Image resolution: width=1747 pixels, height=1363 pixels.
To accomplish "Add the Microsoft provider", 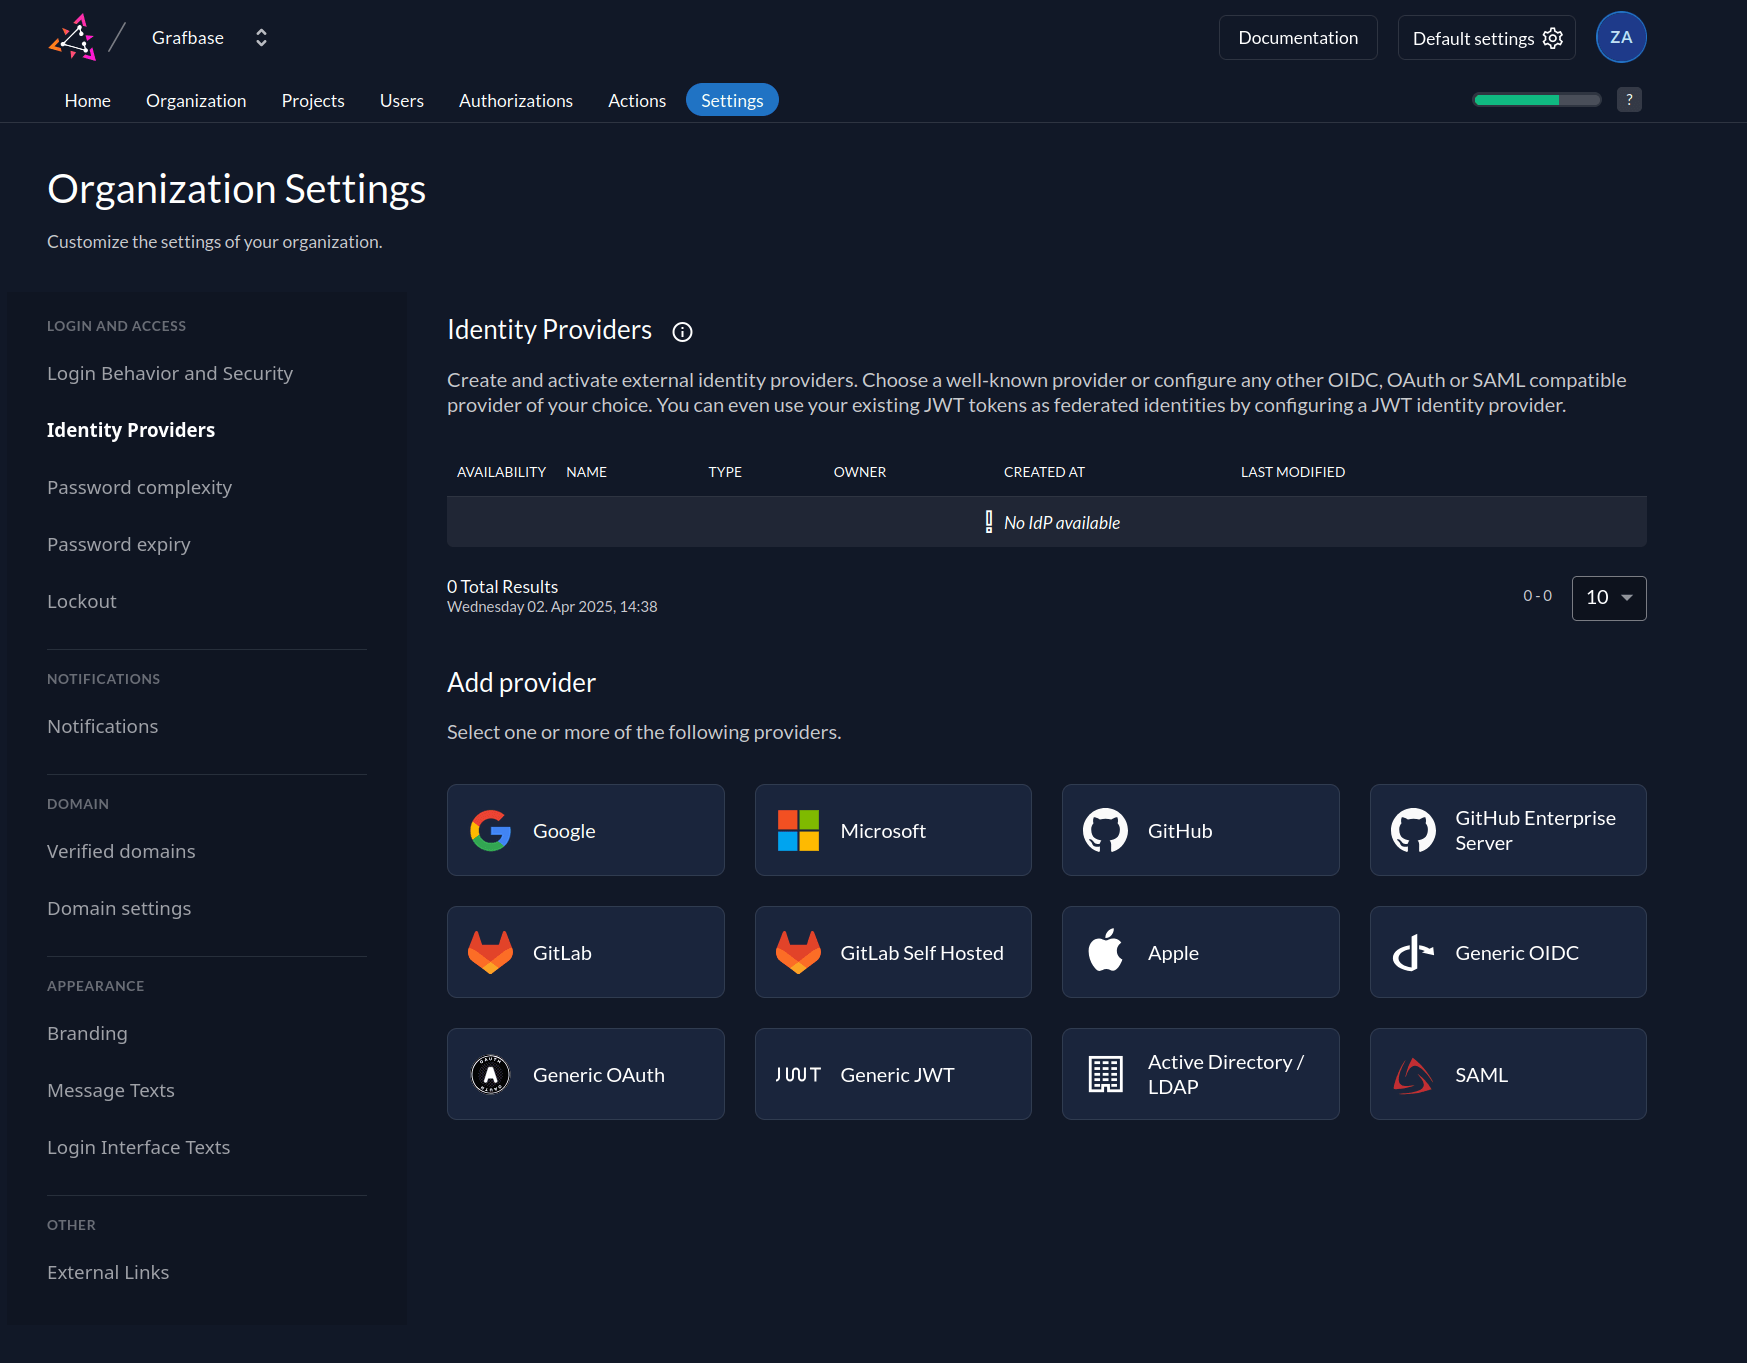I will click(892, 830).
